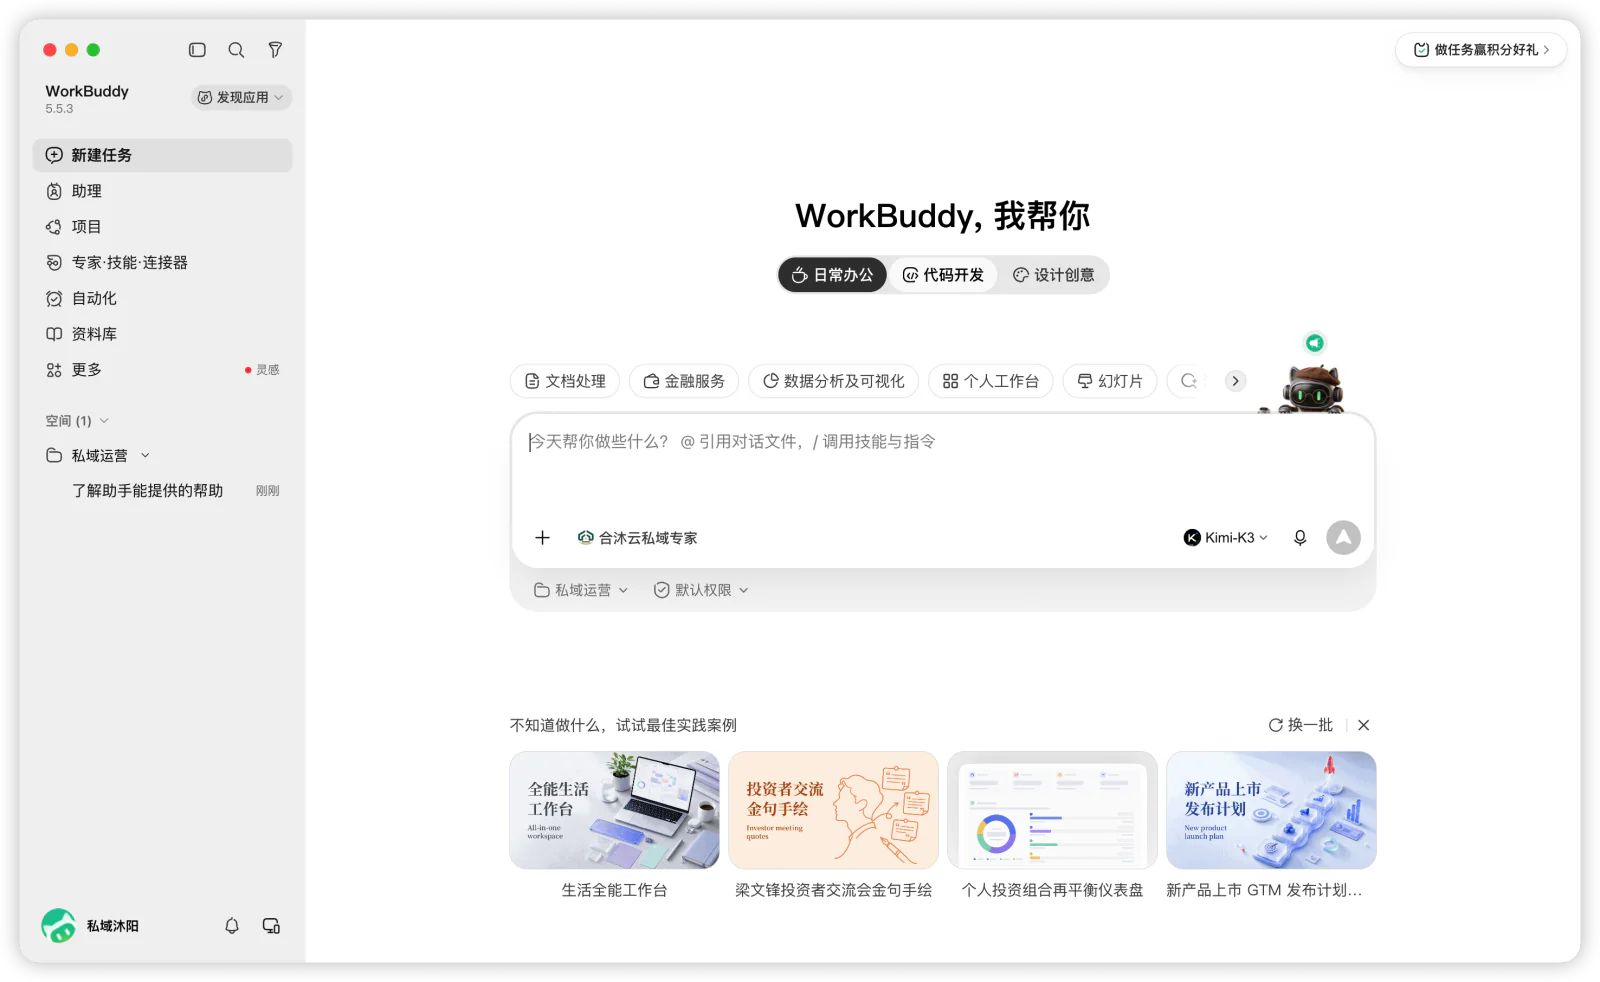This screenshot has width=1600, height=982.
Task: Collapse the 空间 (1) section
Action: [x=77, y=421]
